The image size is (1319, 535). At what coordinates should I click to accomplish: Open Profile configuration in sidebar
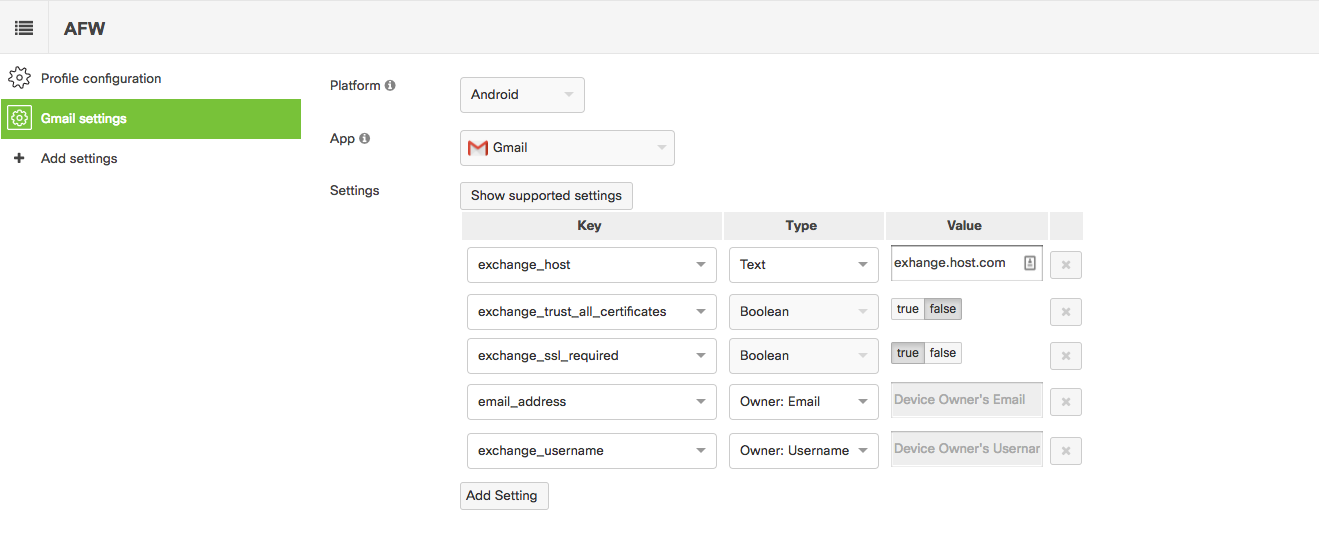point(100,79)
